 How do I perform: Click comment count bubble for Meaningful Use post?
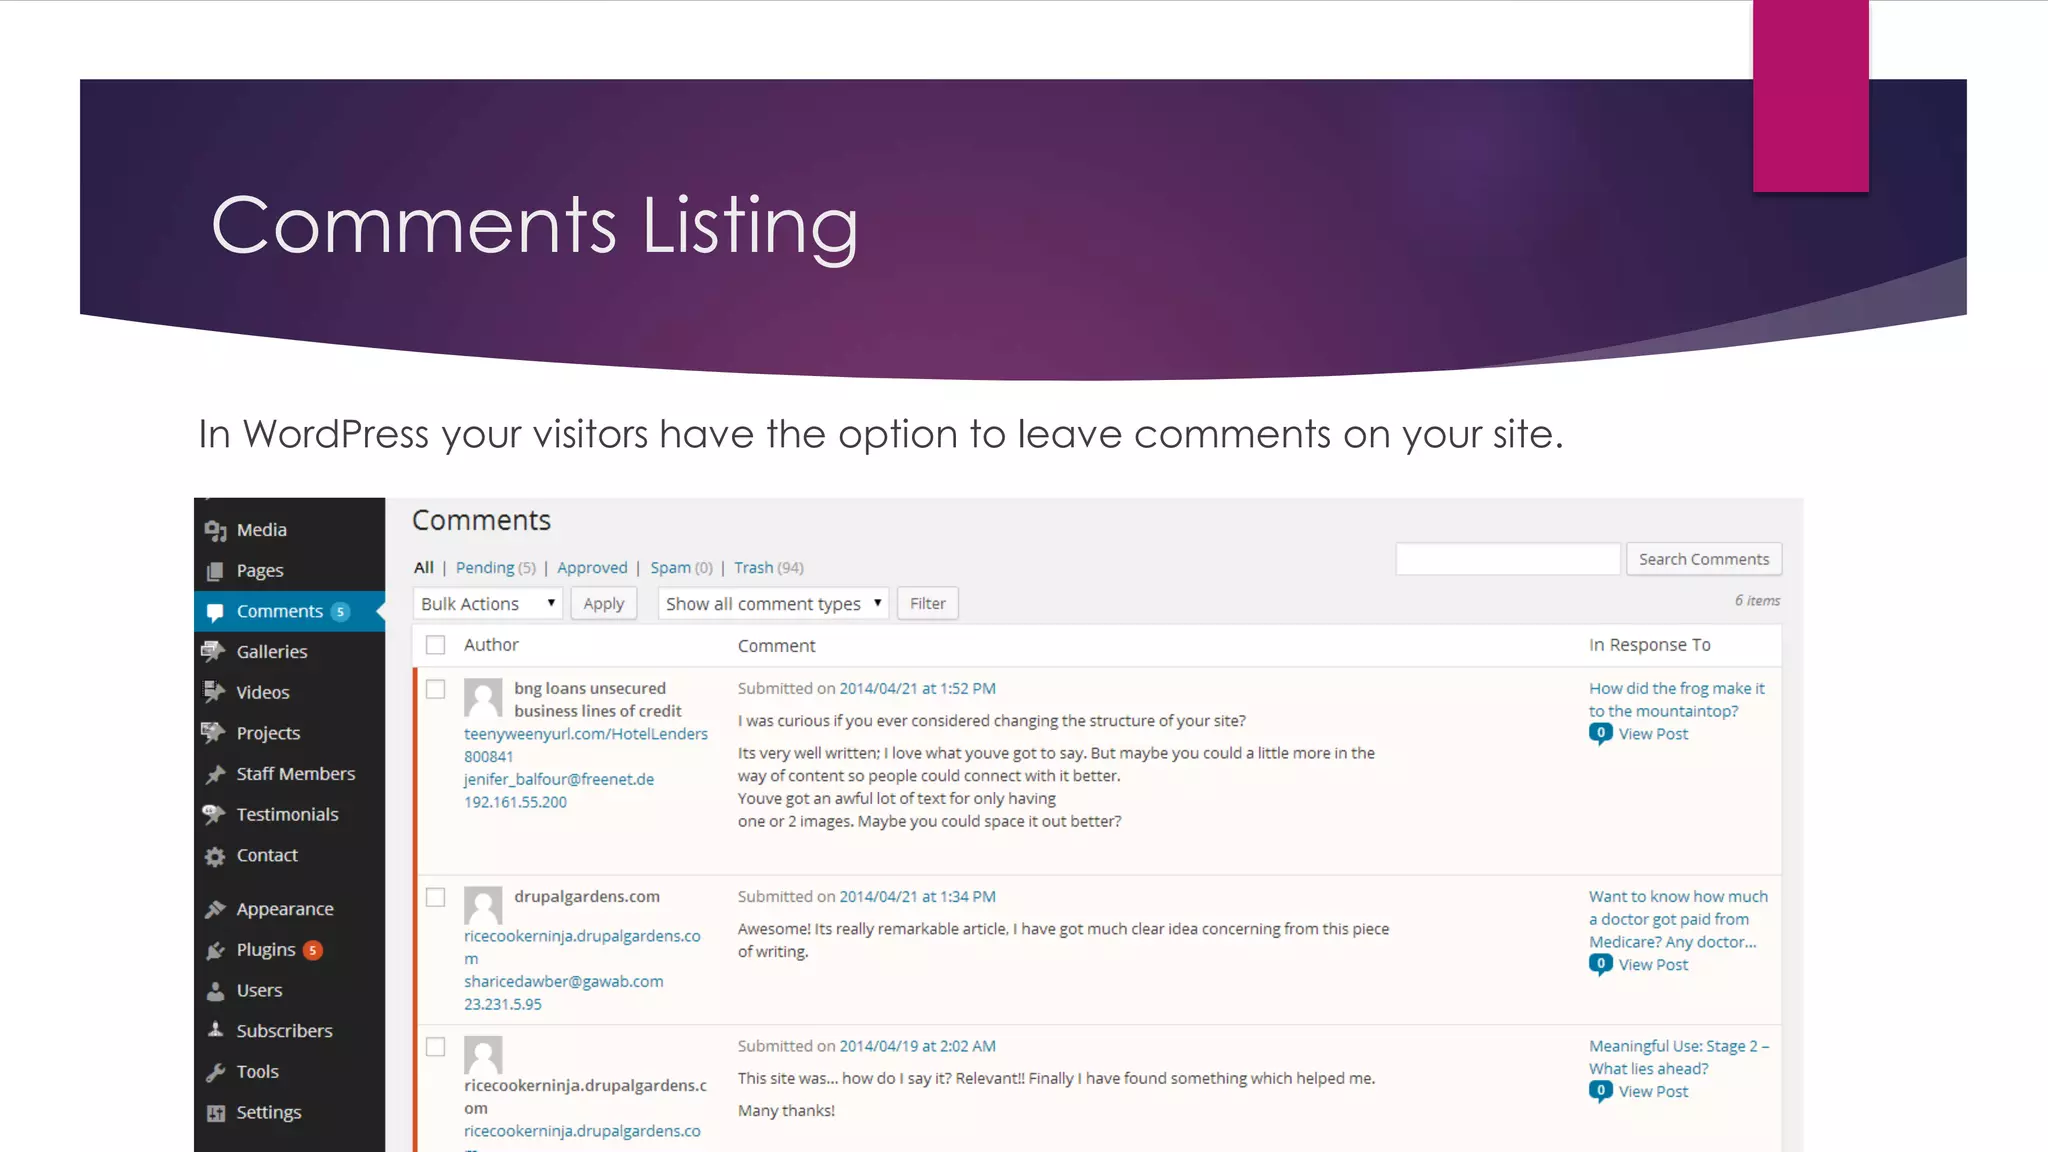click(1601, 1092)
